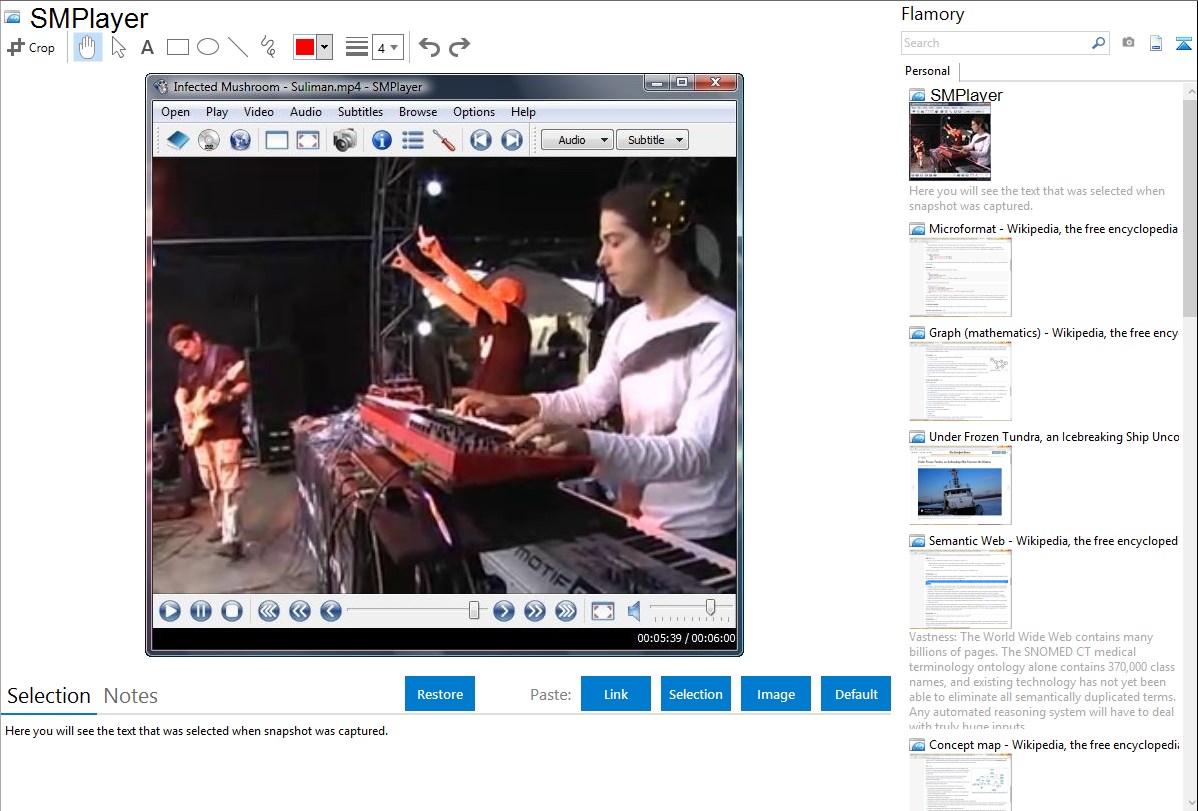1198x811 pixels.
Task: Switch to the Selection tab
Action: 49,696
